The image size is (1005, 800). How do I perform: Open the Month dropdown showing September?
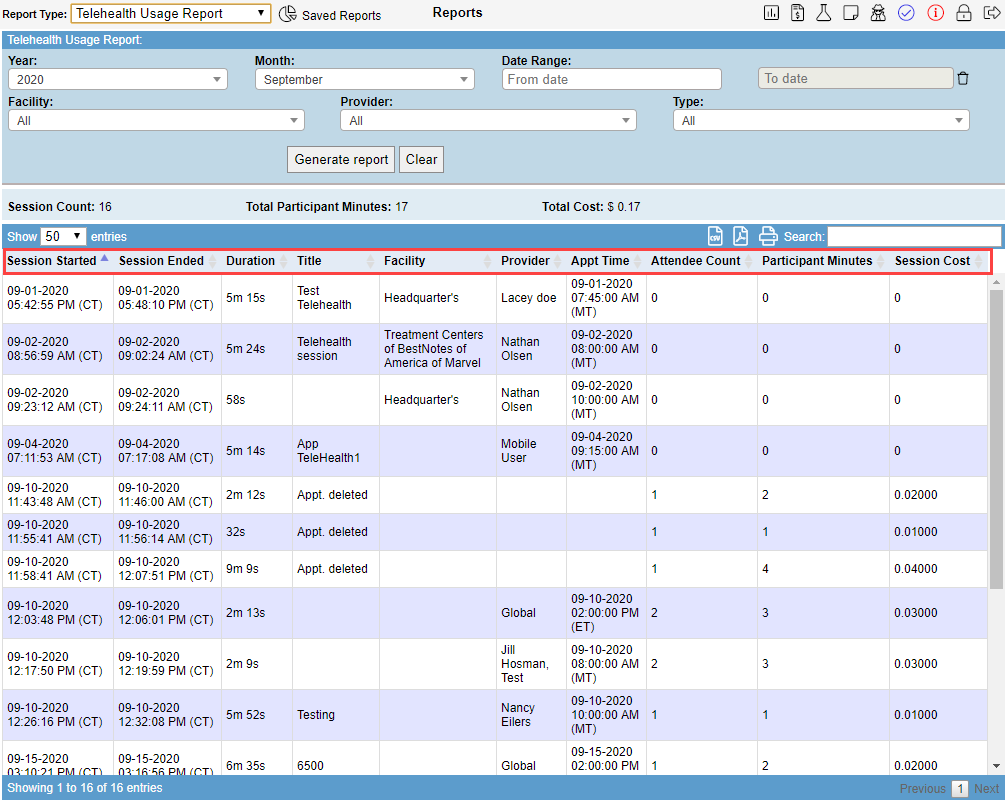click(x=365, y=79)
